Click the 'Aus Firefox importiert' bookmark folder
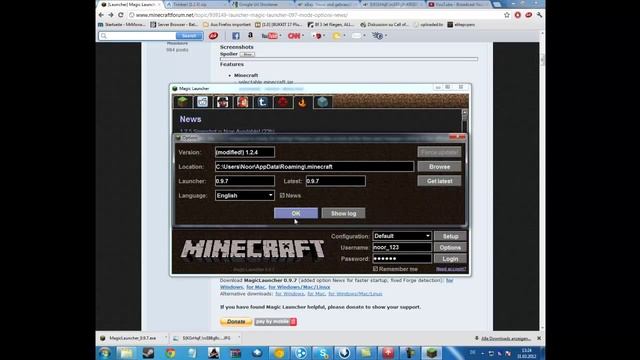The image size is (640, 360). pyautogui.click(x=227, y=24)
